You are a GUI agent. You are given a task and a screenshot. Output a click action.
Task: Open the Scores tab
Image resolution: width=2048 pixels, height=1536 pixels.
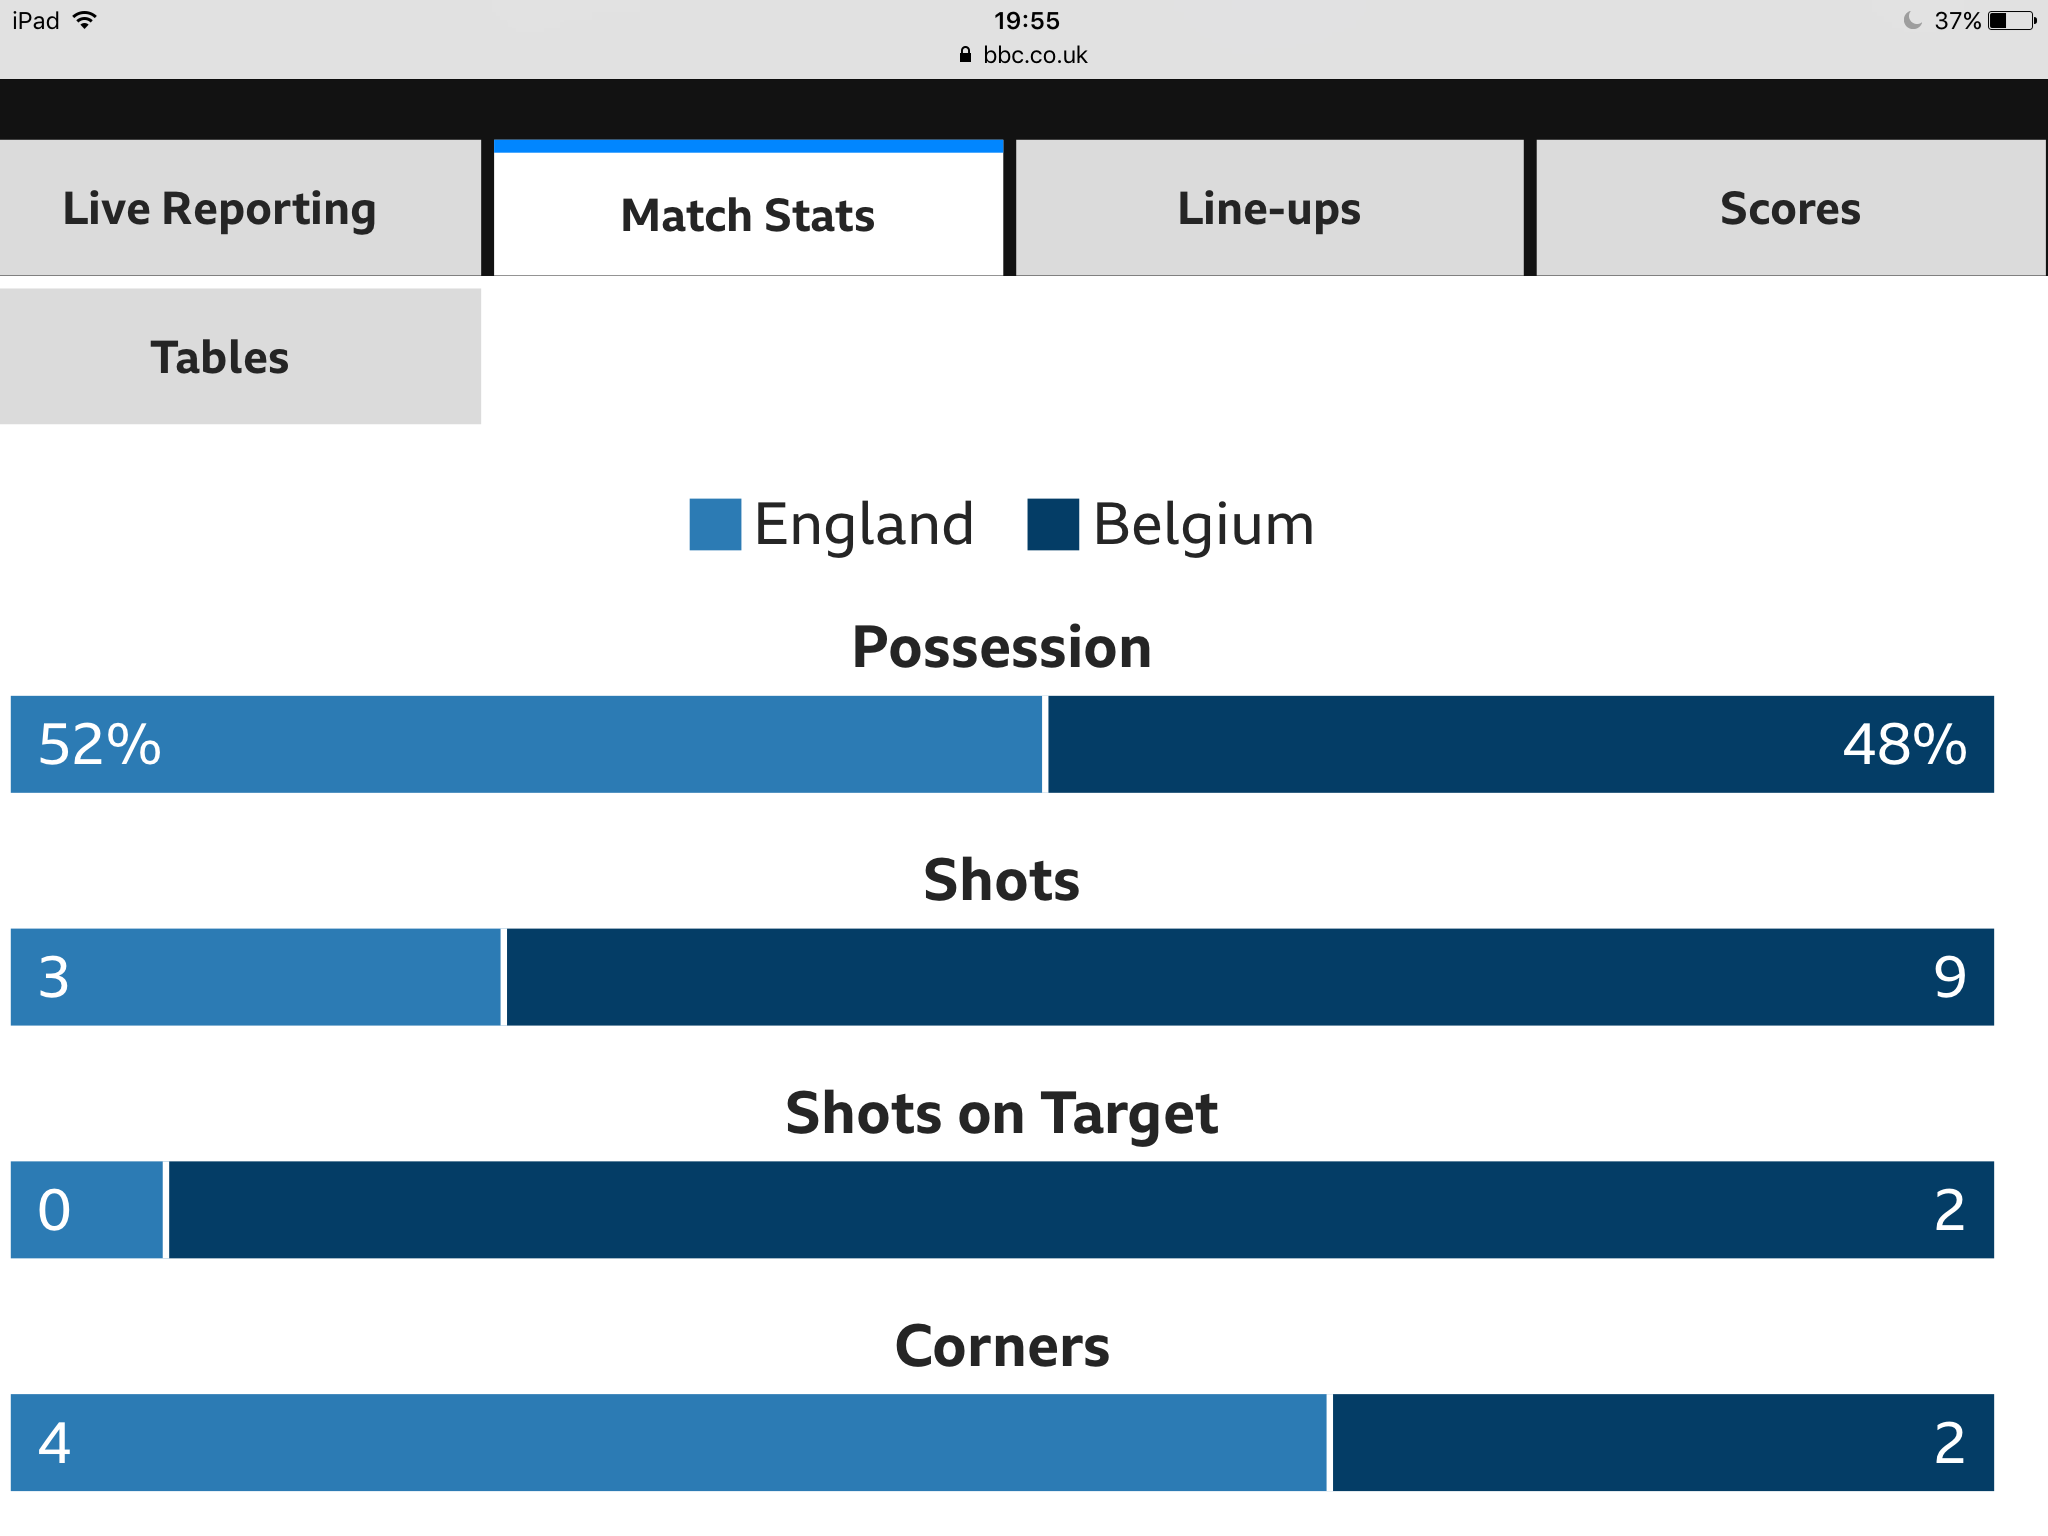coord(1790,208)
